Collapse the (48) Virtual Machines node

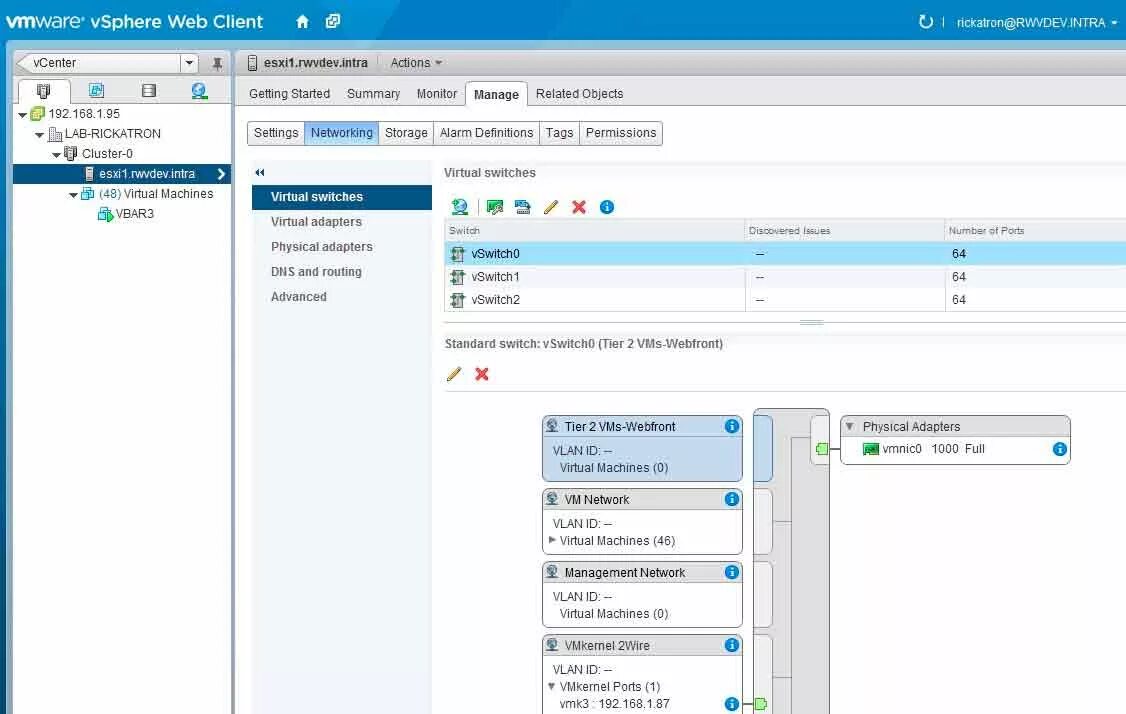pyautogui.click(x=73, y=195)
